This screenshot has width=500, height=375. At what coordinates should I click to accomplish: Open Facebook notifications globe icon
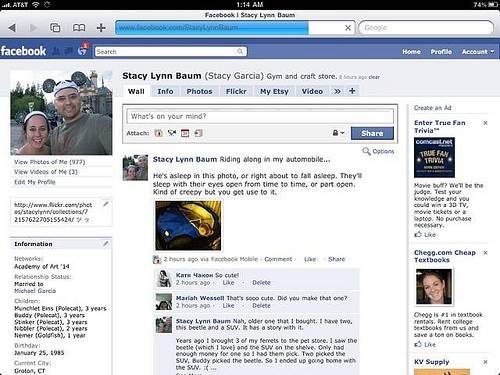tap(82, 51)
